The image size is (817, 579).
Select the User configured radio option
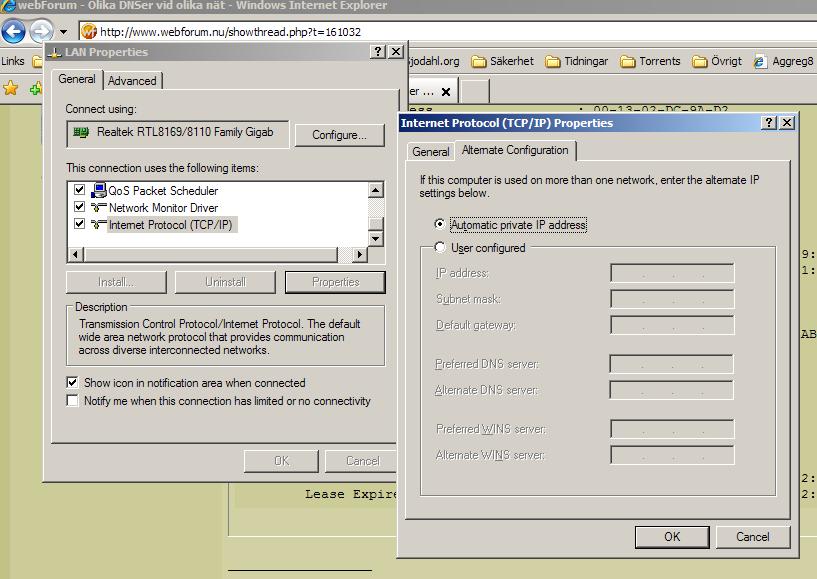440,247
